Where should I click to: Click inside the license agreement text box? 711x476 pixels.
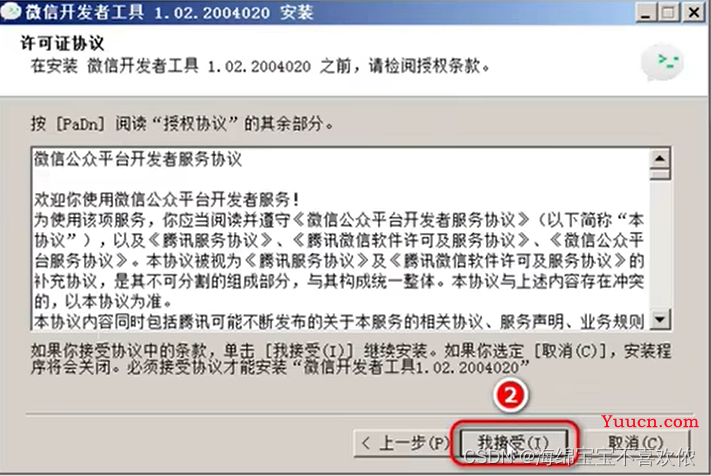point(341,238)
